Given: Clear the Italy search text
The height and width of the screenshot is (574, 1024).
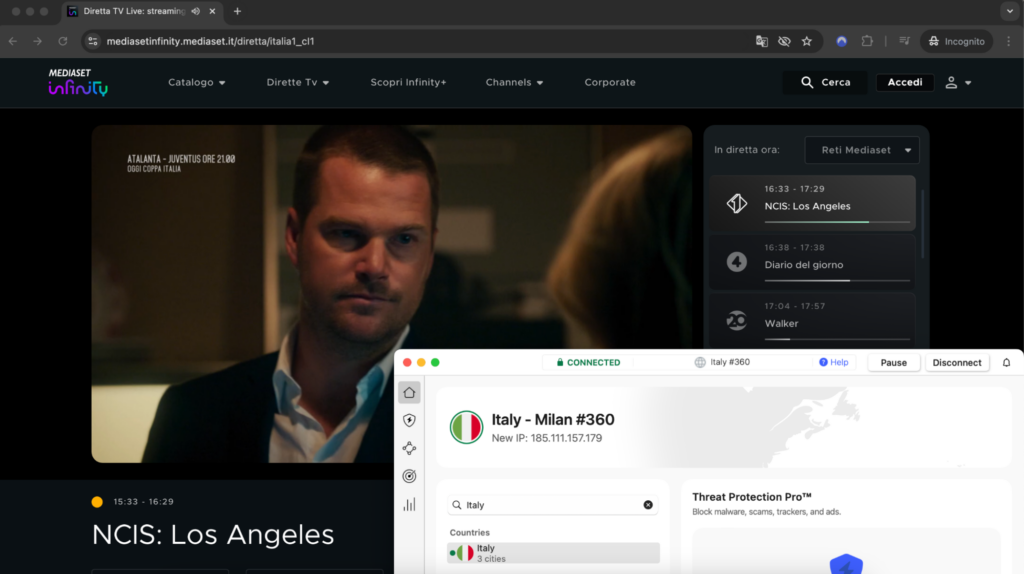Looking at the screenshot, I should click(x=648, y=505).
